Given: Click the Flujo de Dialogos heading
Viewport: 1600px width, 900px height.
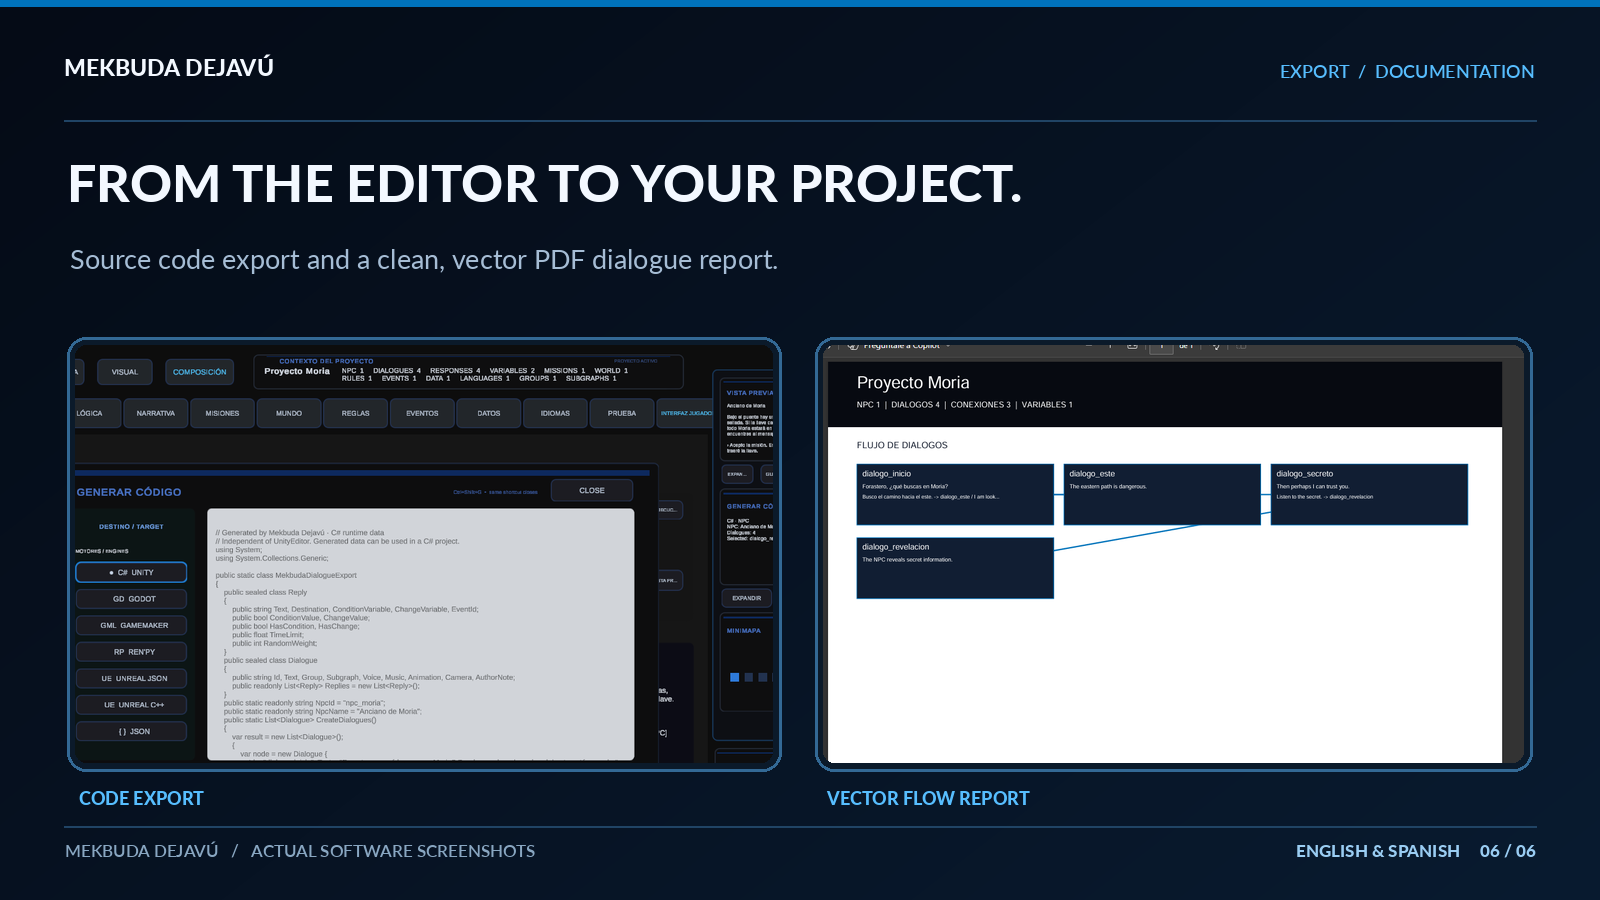Looking at the screenshot, I should pyautogui.click(x=902, y=445).
